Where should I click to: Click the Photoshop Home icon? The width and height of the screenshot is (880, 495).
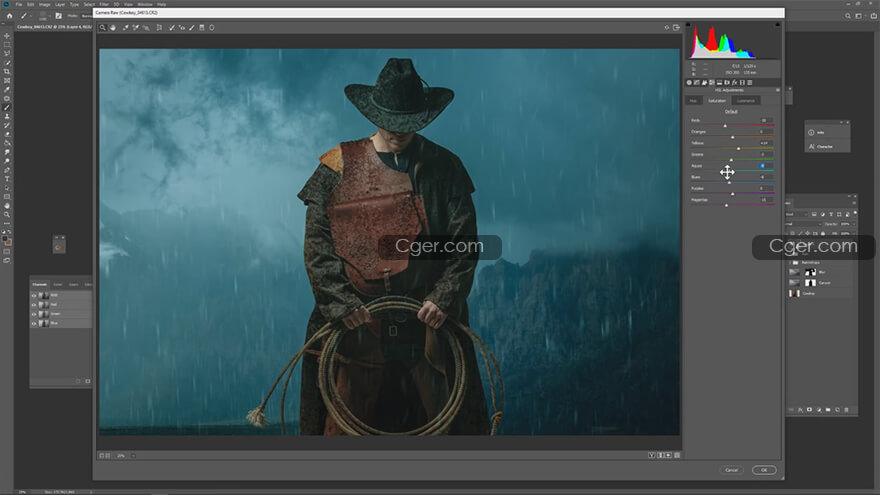10,16
